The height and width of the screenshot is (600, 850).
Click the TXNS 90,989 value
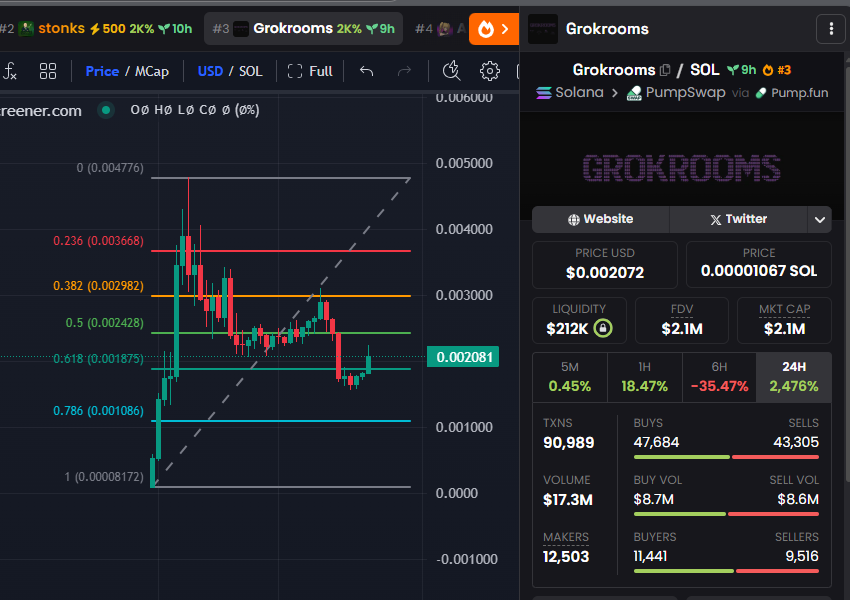click(569, 443)
